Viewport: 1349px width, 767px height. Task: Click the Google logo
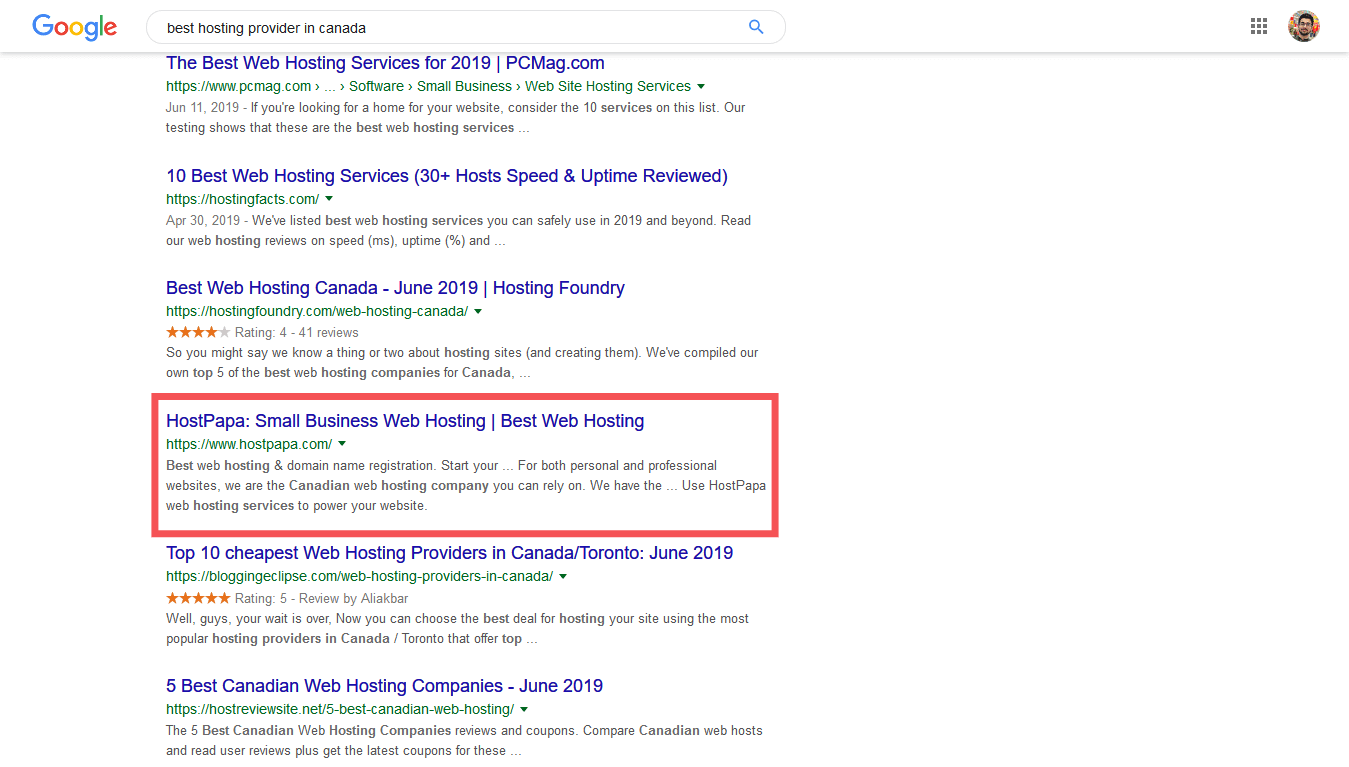coord(74,27)
